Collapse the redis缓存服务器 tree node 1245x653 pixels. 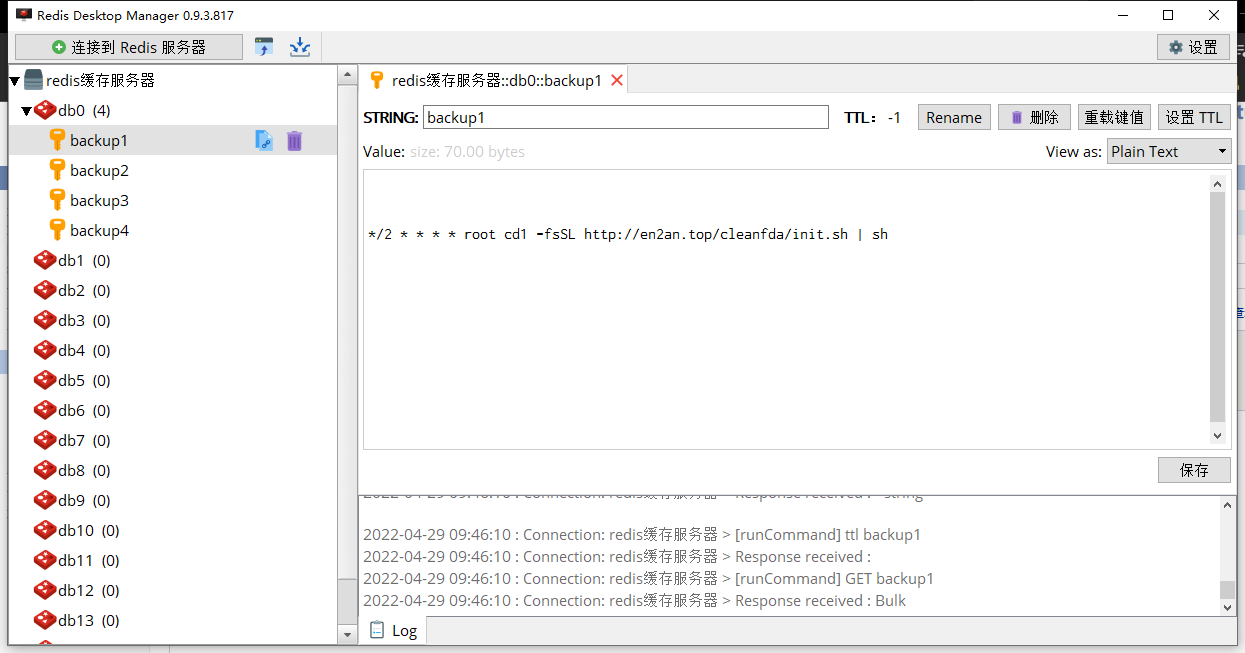tap(15, 81)
